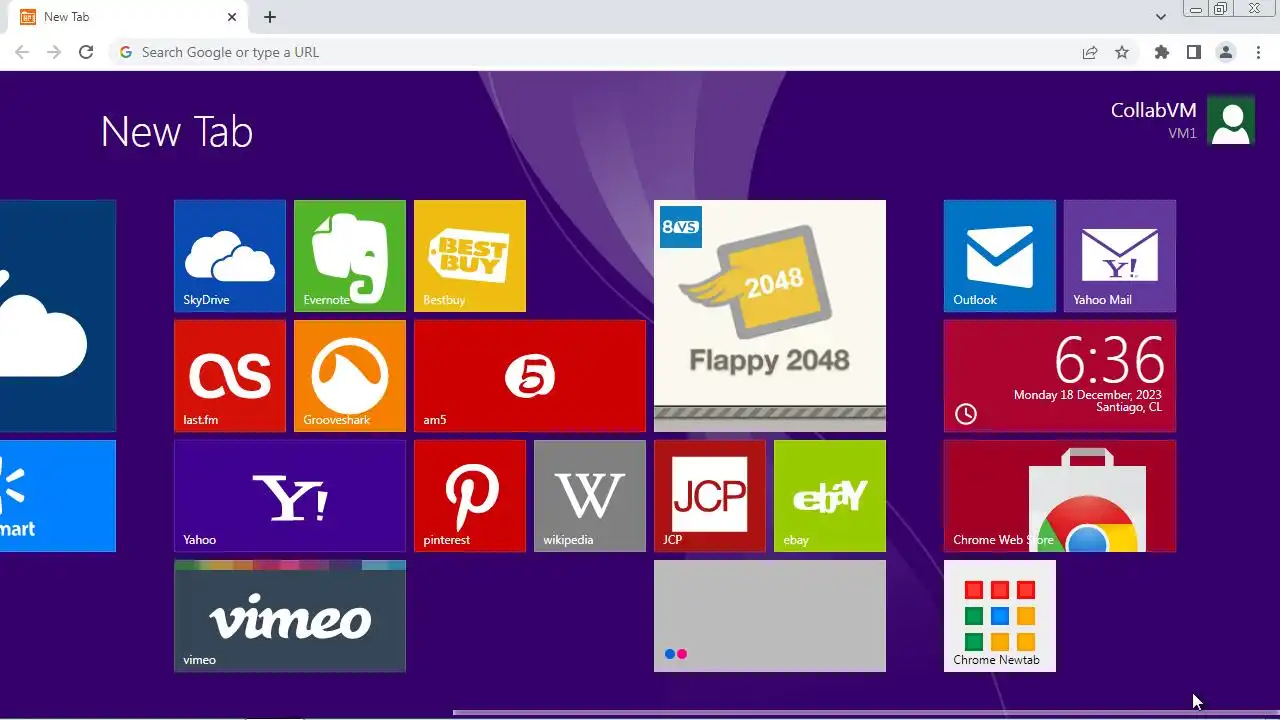
Task: Toggle the browser side panel
Action: point(1193,52)
